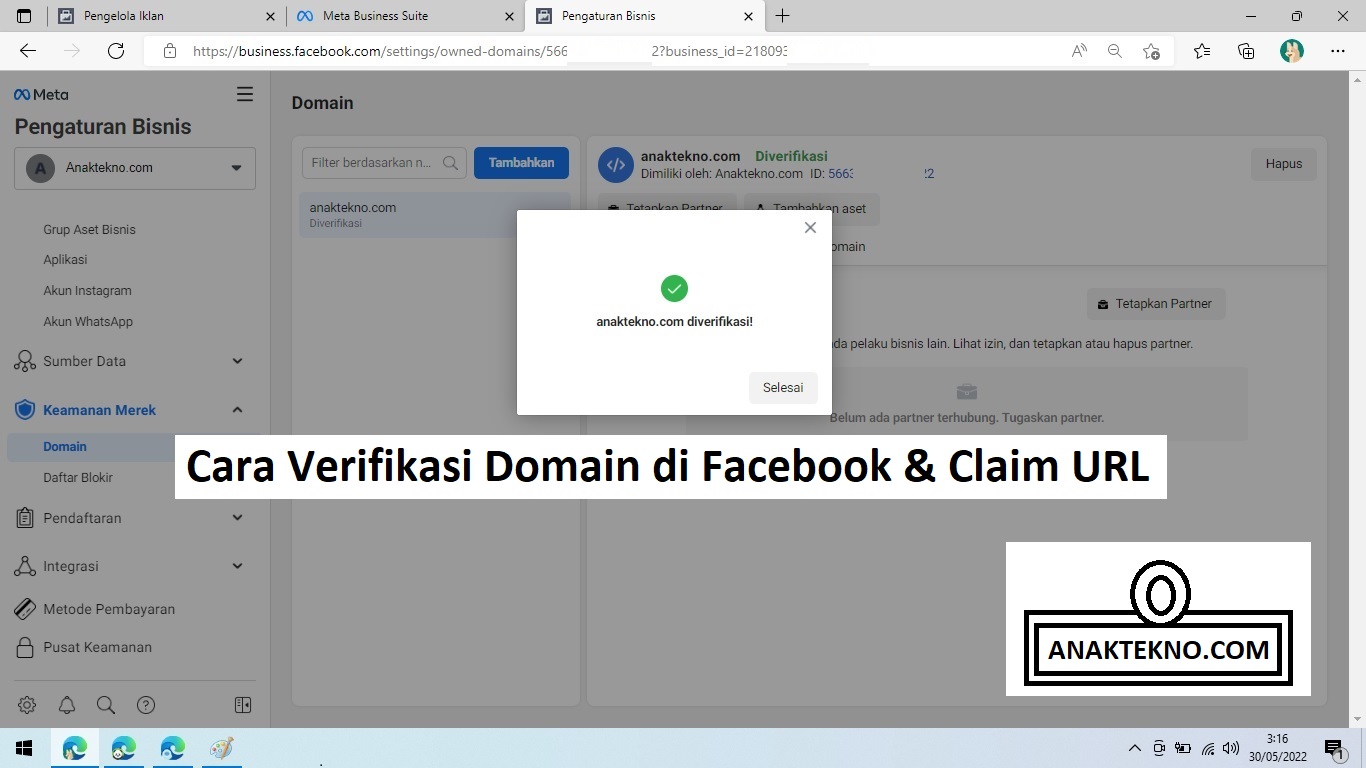This screenshot has width=1366, height=768.
Task: Open the Anaktekno.com business account dropdown
Action: [135, 168]
